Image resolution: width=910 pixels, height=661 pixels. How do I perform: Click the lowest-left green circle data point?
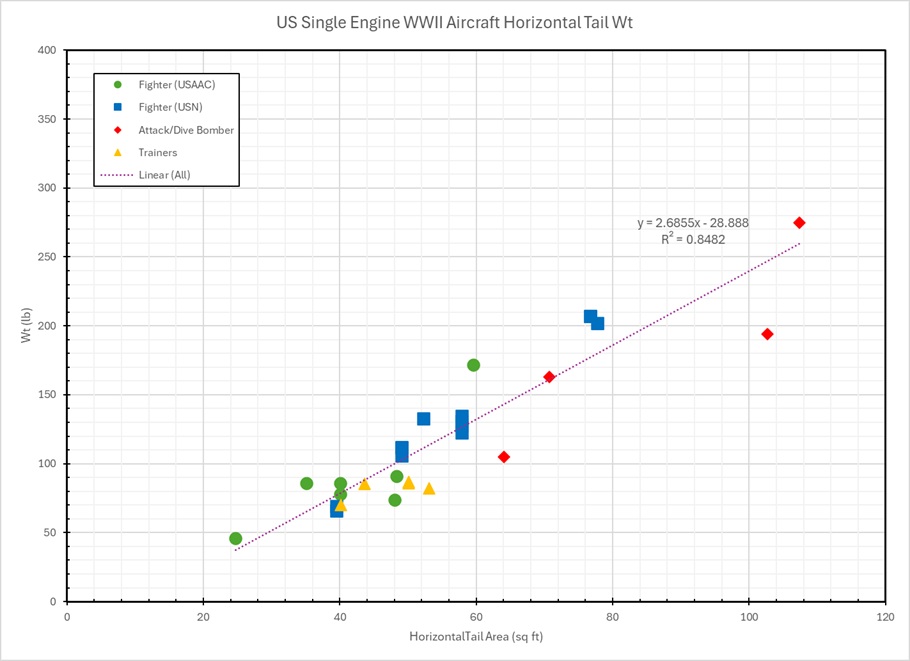point(235,539)
